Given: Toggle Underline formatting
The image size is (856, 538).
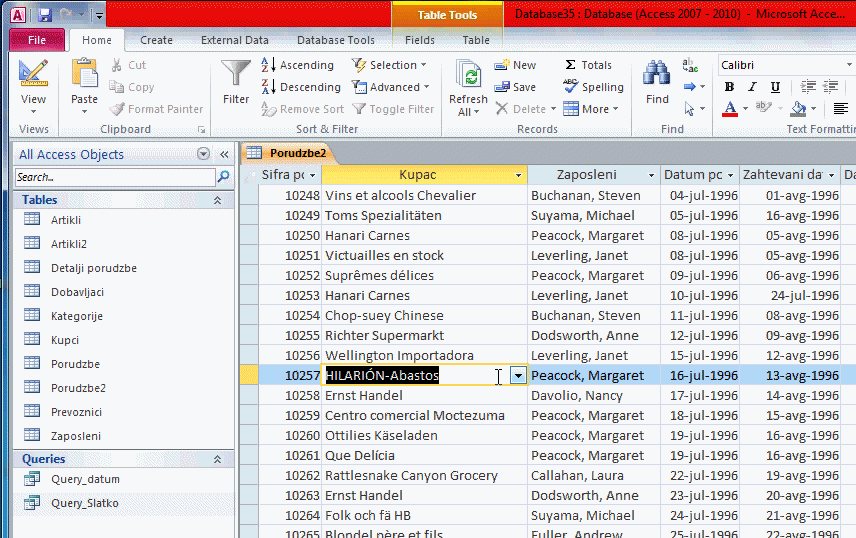Looking at the screenshot, I should (x=775, y=87).
